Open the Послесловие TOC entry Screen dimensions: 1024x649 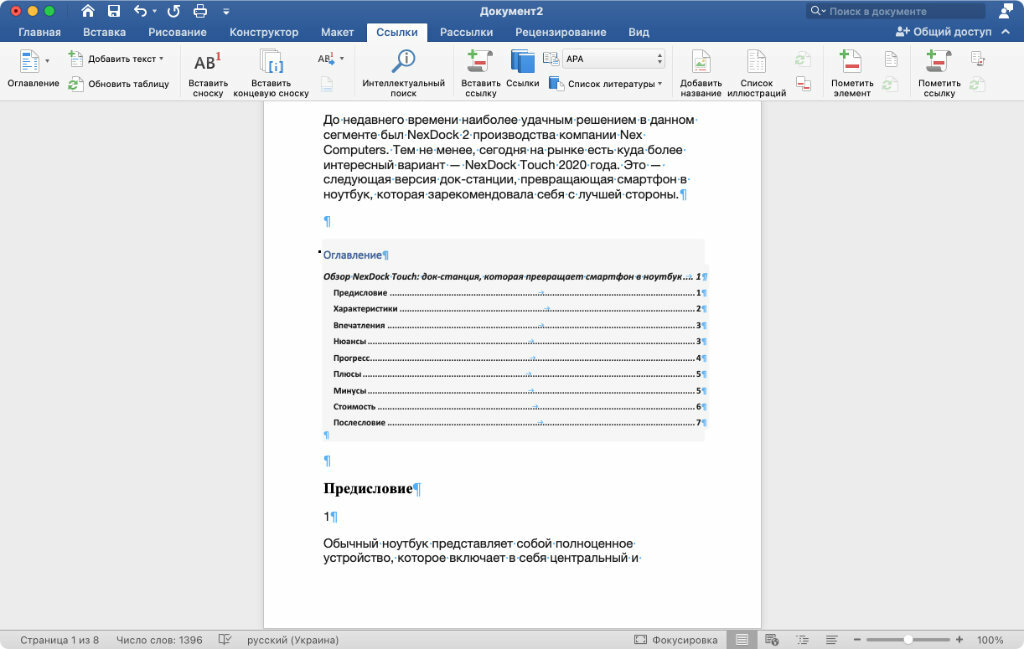[516, 422]
